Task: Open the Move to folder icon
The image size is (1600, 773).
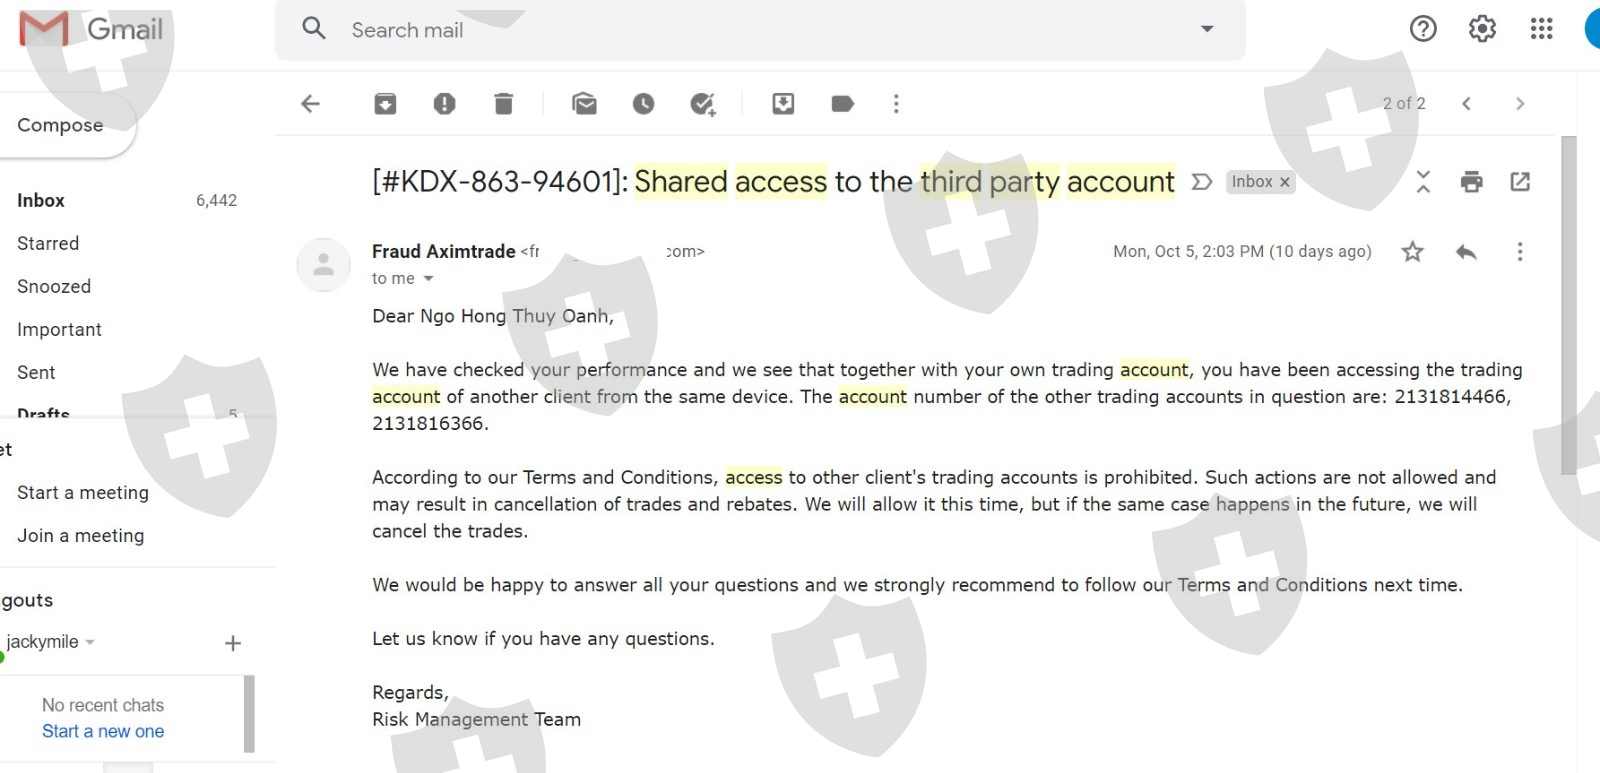Action: click(x=783, y=104)
